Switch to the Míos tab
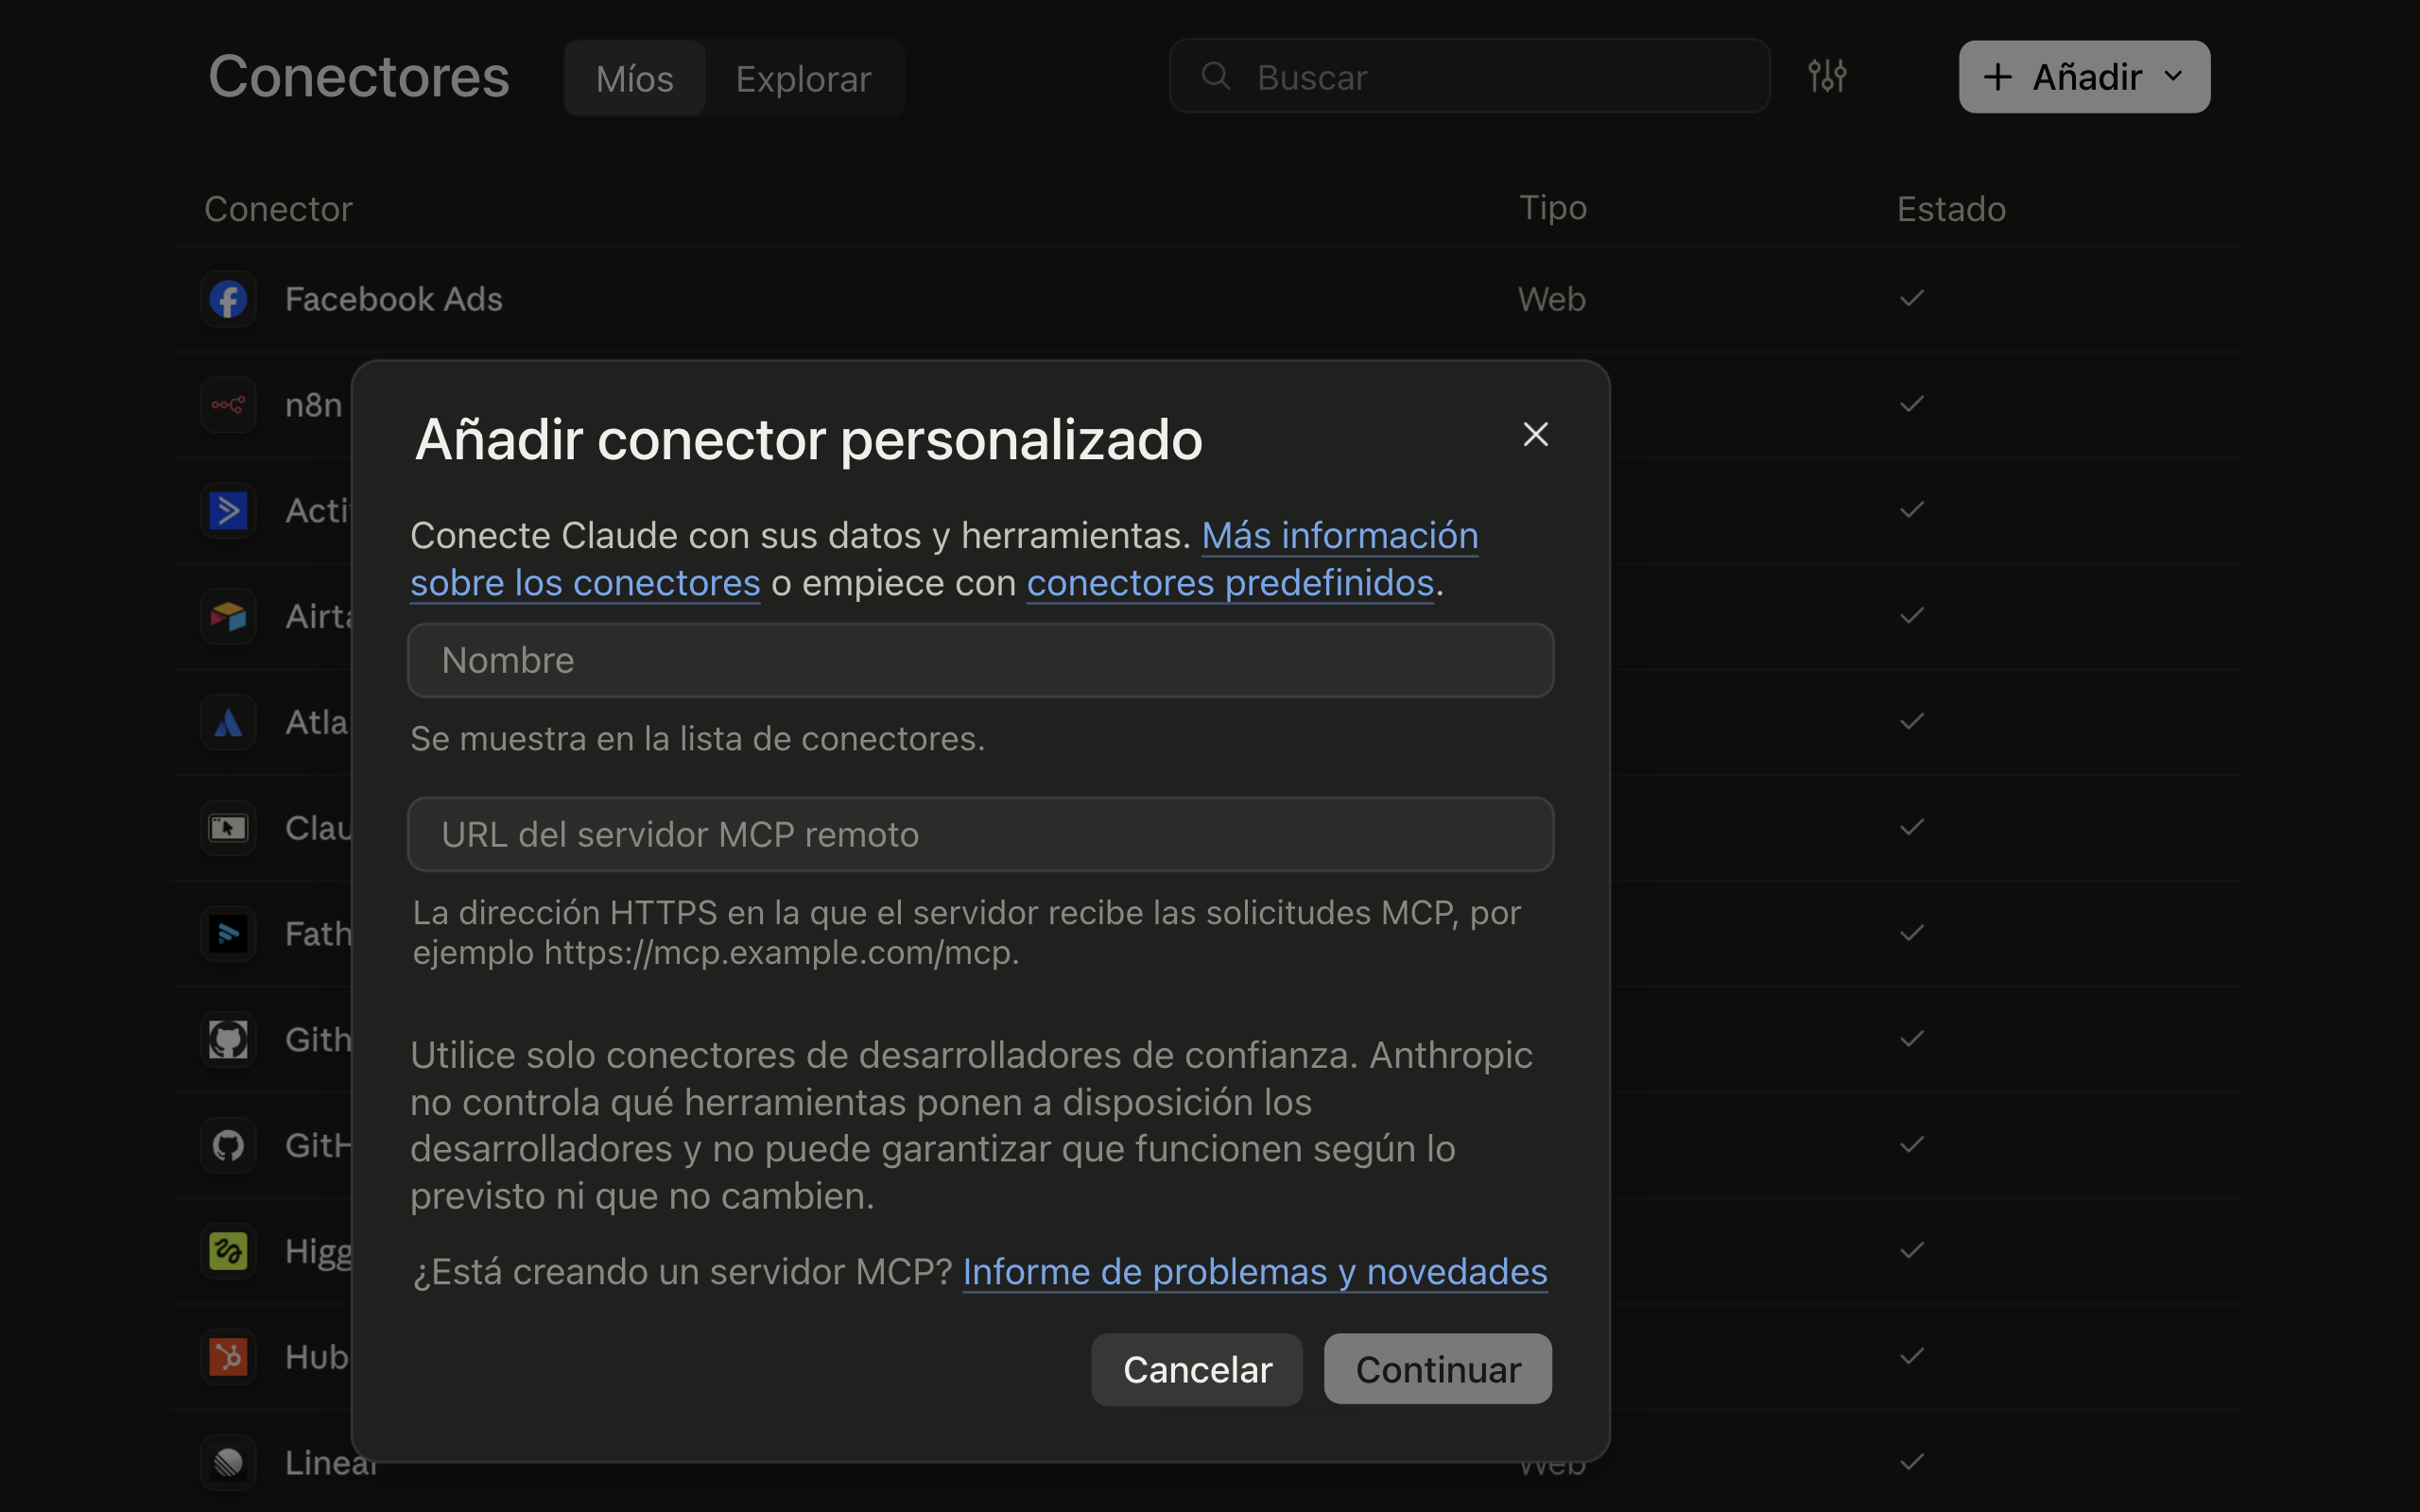The width and height of the screenshot is (2420, 1512). pyautogui.click(x=635, y=78)
